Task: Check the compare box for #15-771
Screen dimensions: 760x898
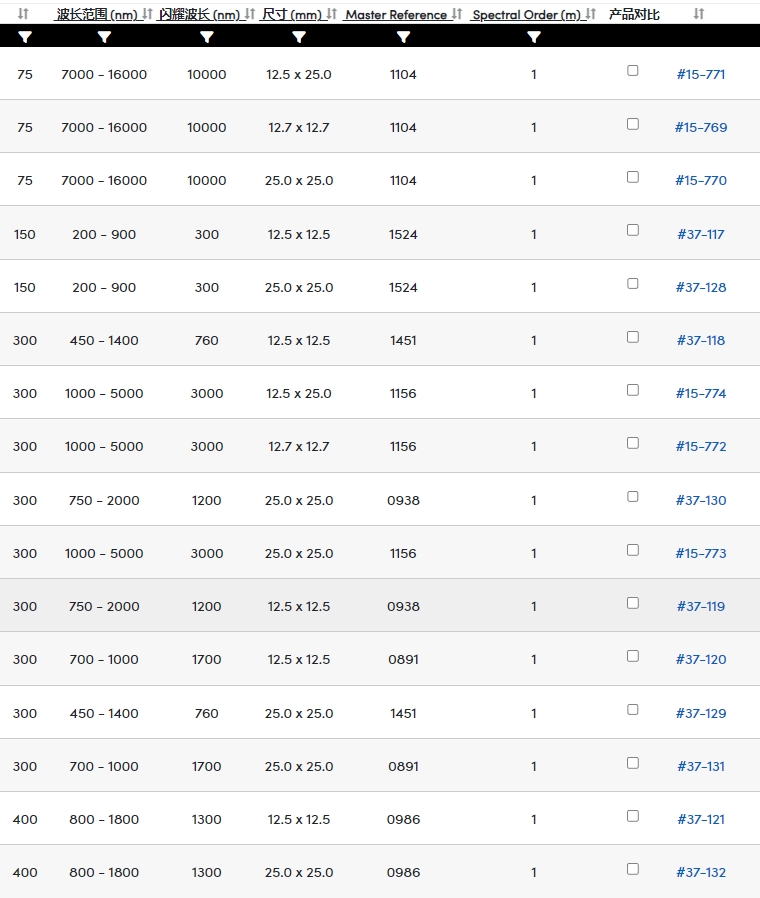Action: pyautogui.click(x=633, y=70)
